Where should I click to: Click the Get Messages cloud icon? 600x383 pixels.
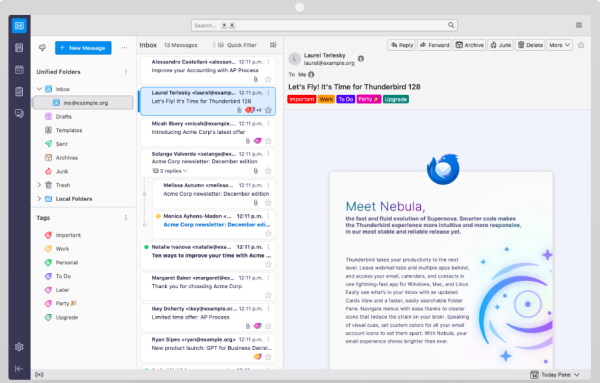[x=42, y=48]
